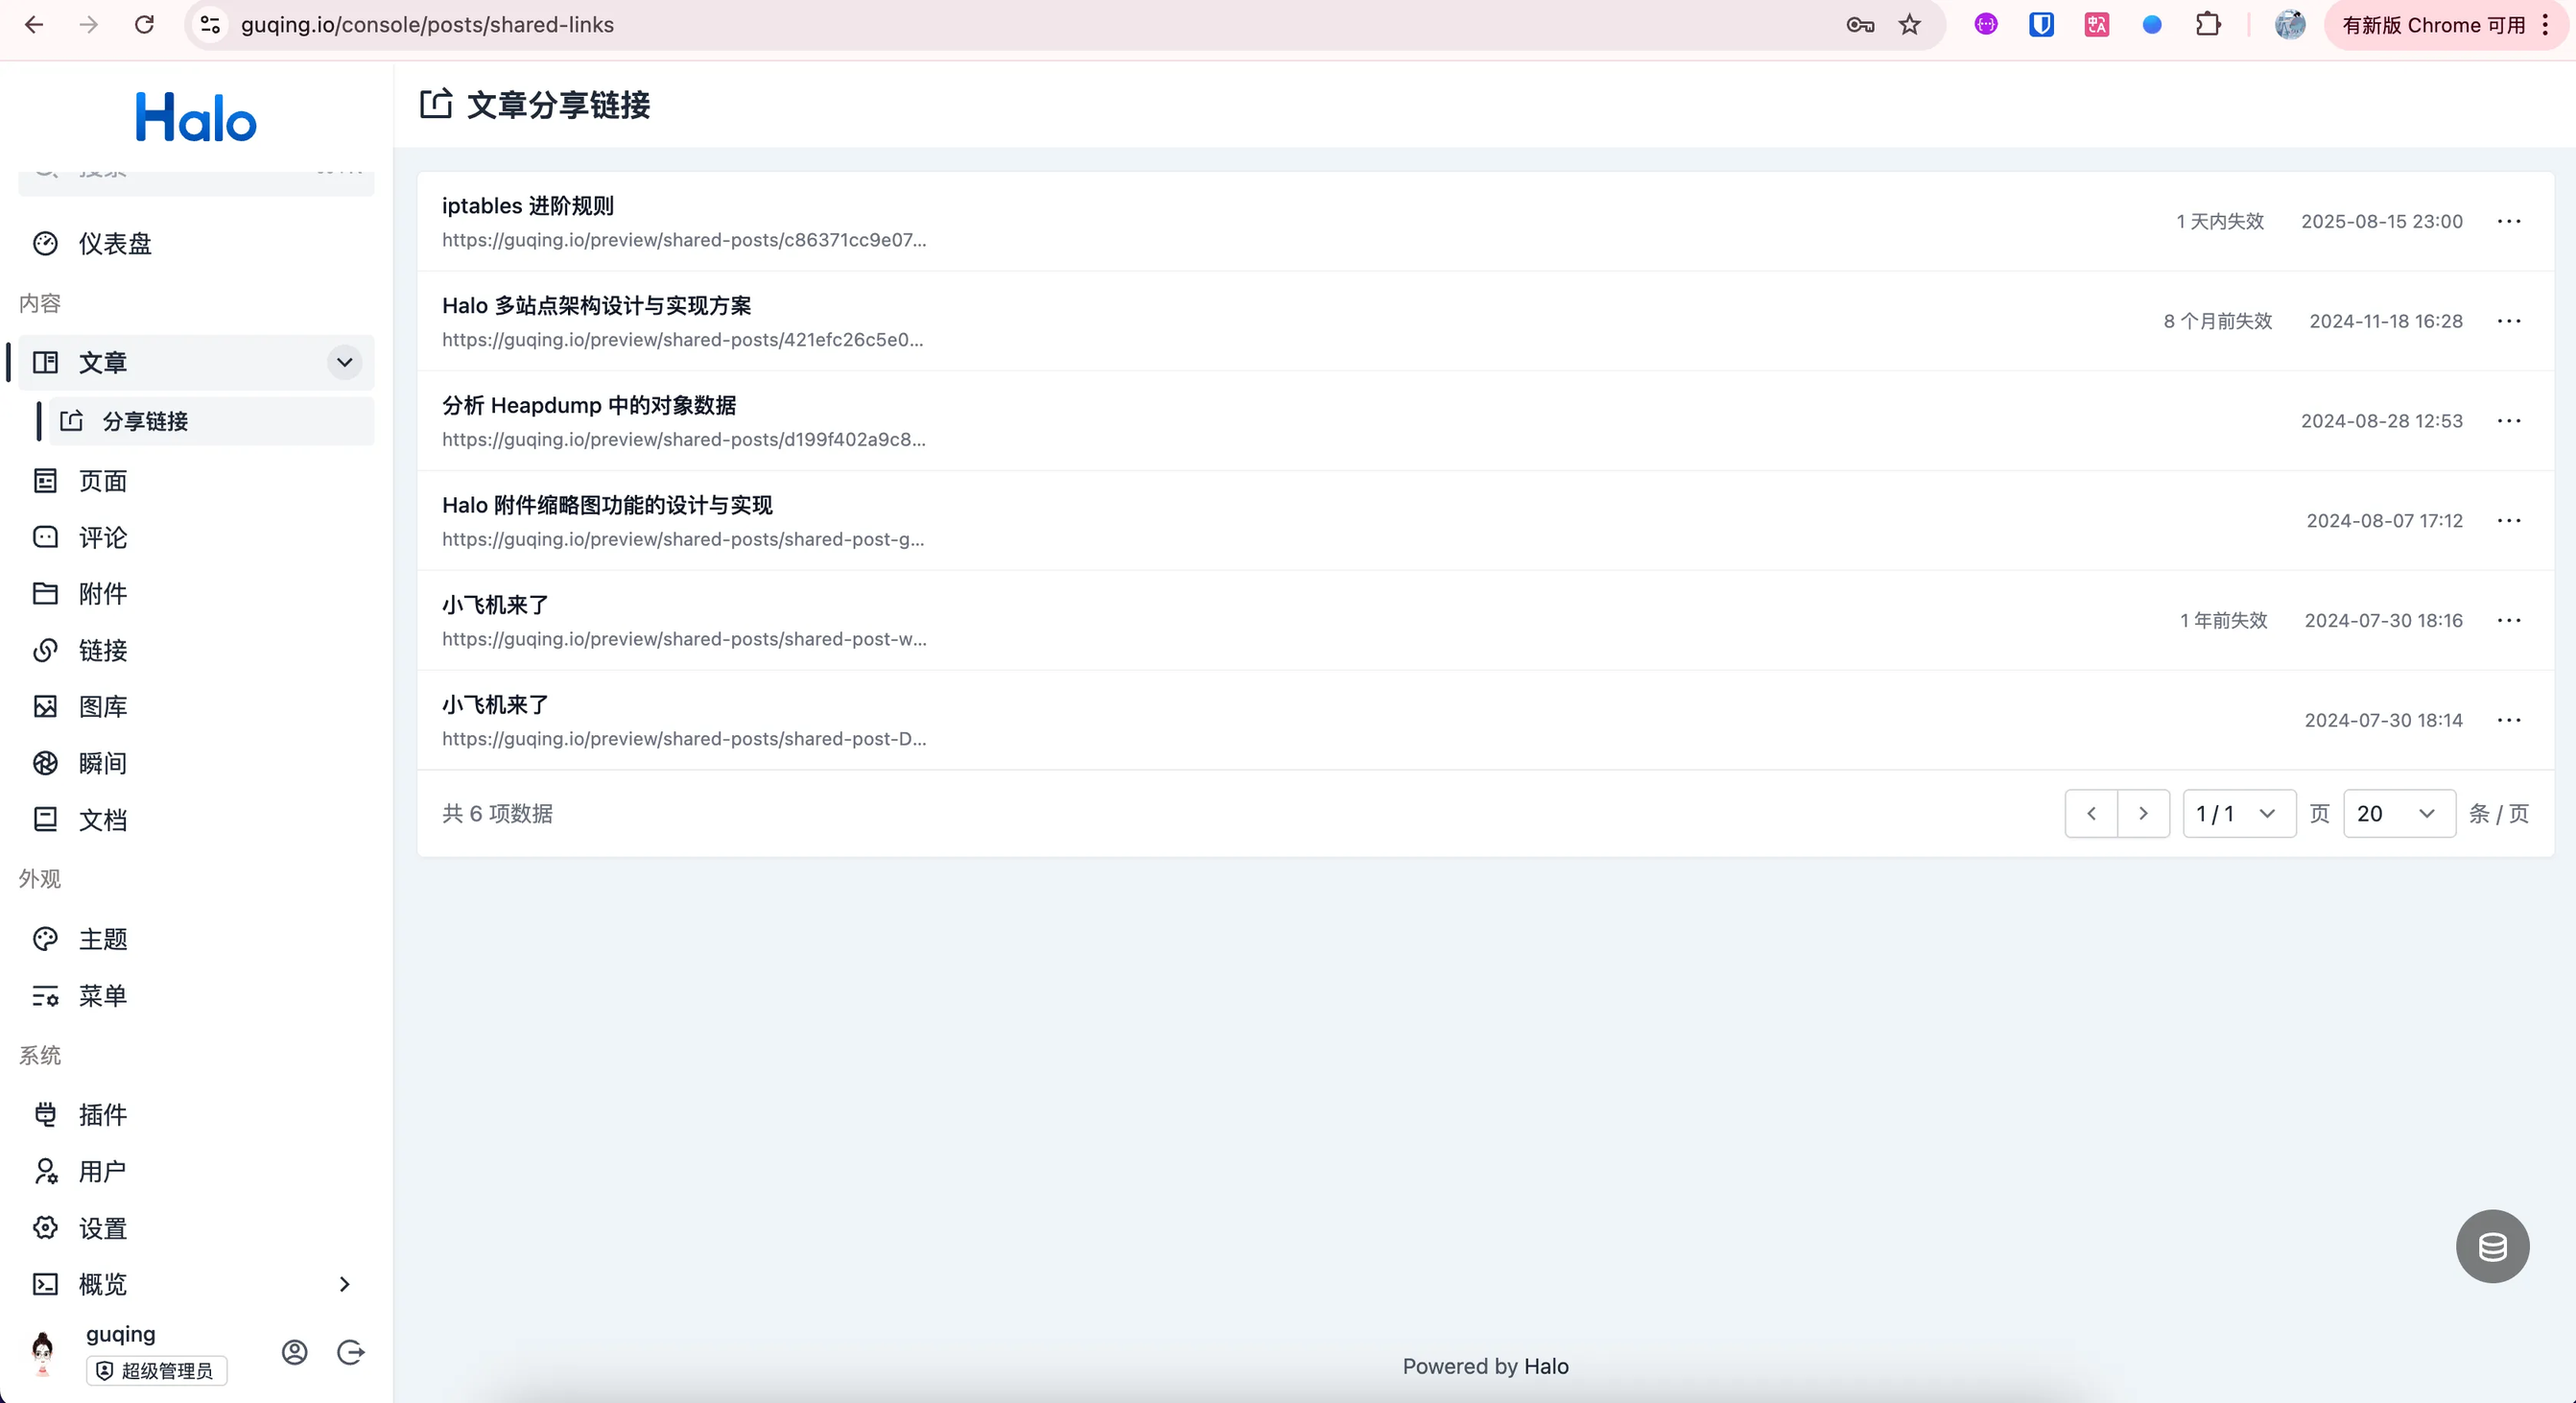Select 分享链接 submenu item
This screenshot has width=2576, height=1403.
[x=145, y=422]
